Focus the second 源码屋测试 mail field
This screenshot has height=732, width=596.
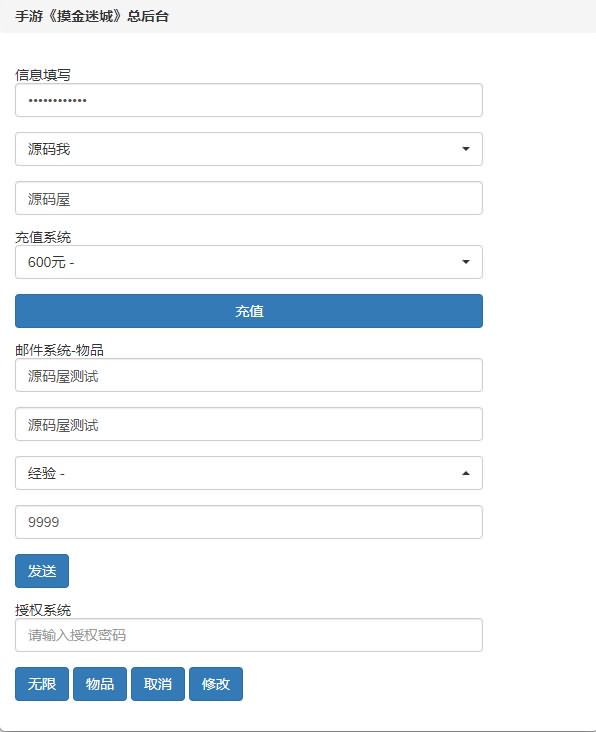coord(249,424)
